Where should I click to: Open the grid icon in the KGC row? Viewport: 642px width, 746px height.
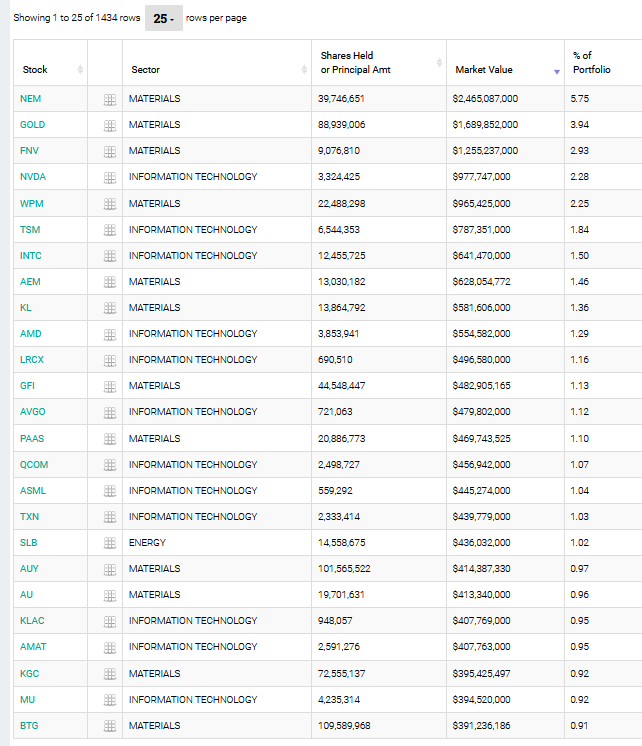coord(110,675)
